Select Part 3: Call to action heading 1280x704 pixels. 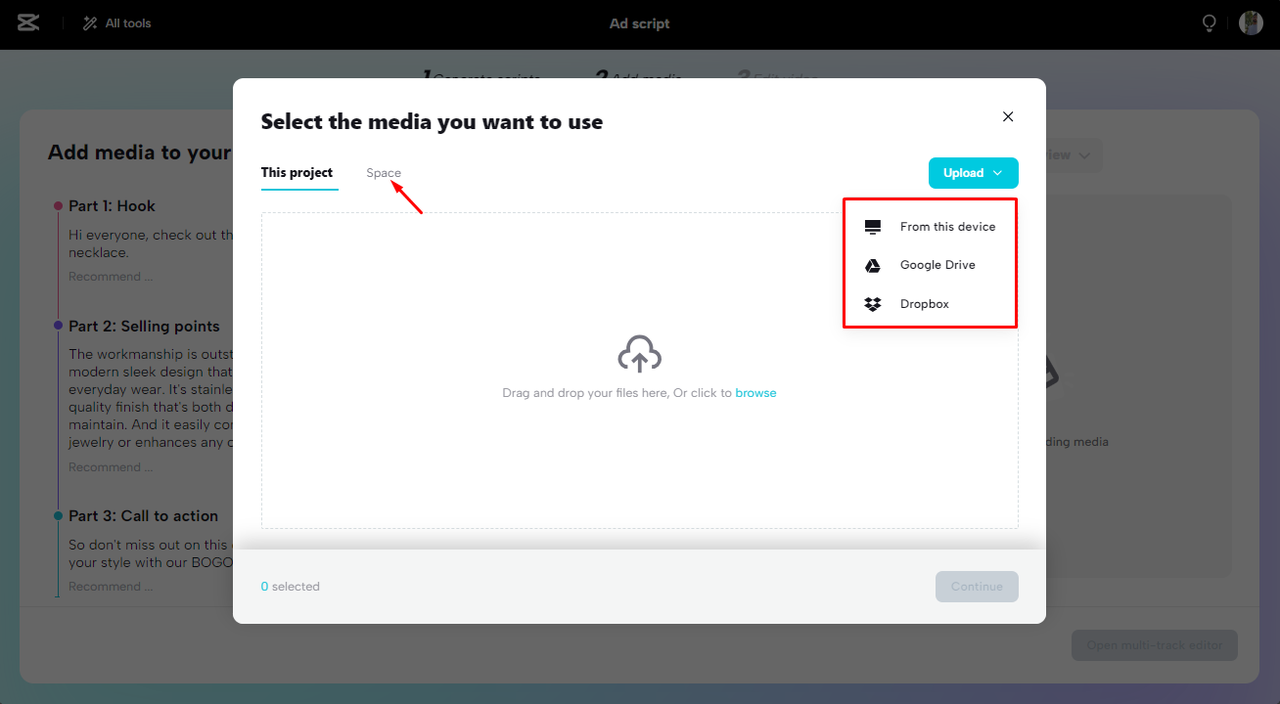[143, 516]
